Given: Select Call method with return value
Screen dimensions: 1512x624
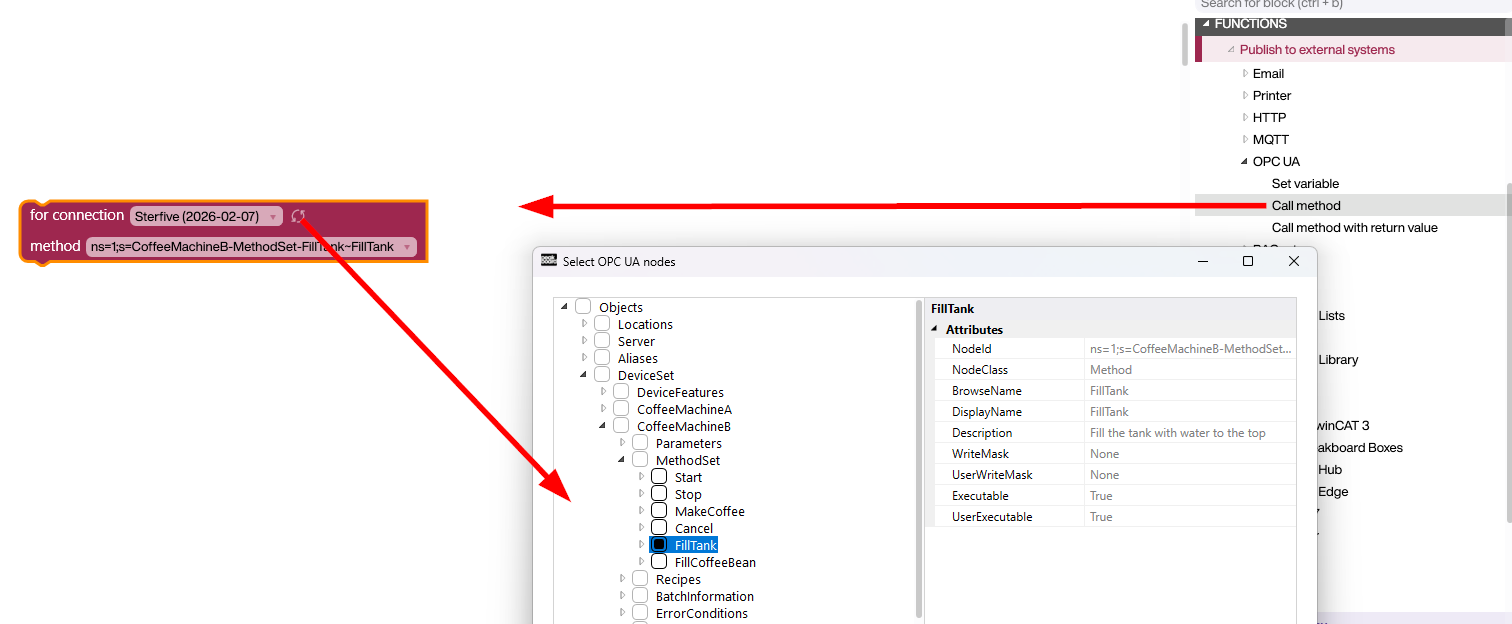Looking at the screenshot, I should [x=1354, y=228].
